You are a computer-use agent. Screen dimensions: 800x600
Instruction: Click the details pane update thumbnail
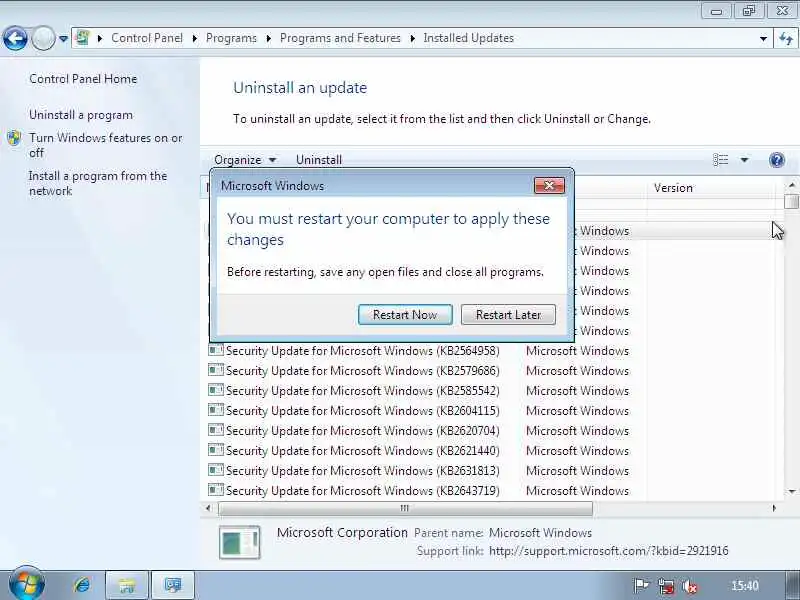[240, 542]
